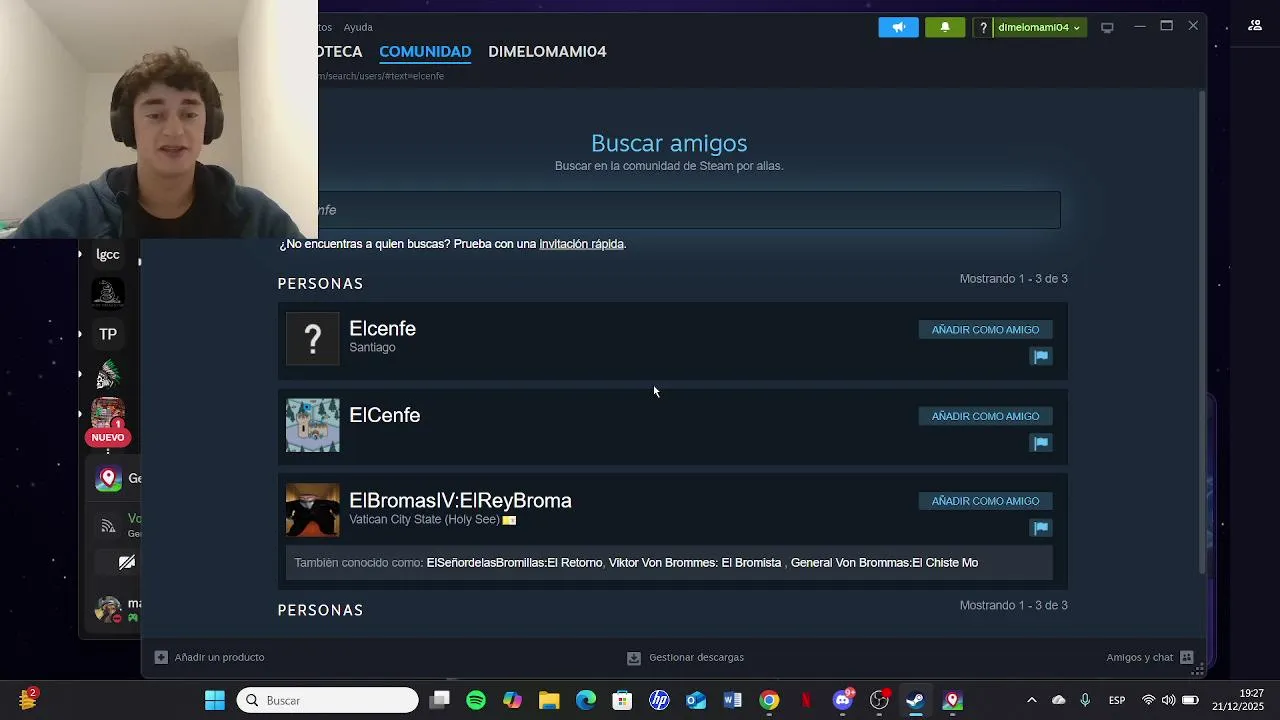Click the OneDrive cloud tray icon
1280x720 pixels.
point(1059,700)
